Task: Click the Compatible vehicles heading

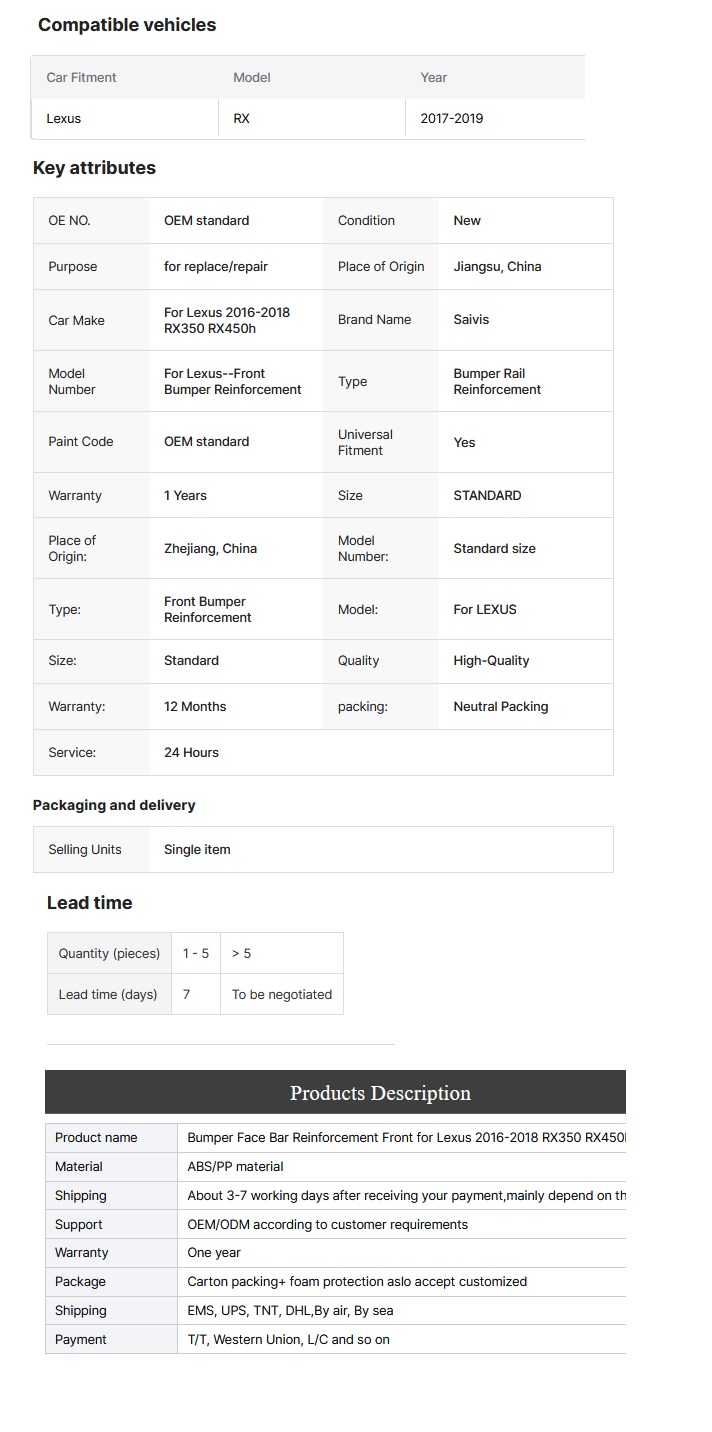Action: 127,25
